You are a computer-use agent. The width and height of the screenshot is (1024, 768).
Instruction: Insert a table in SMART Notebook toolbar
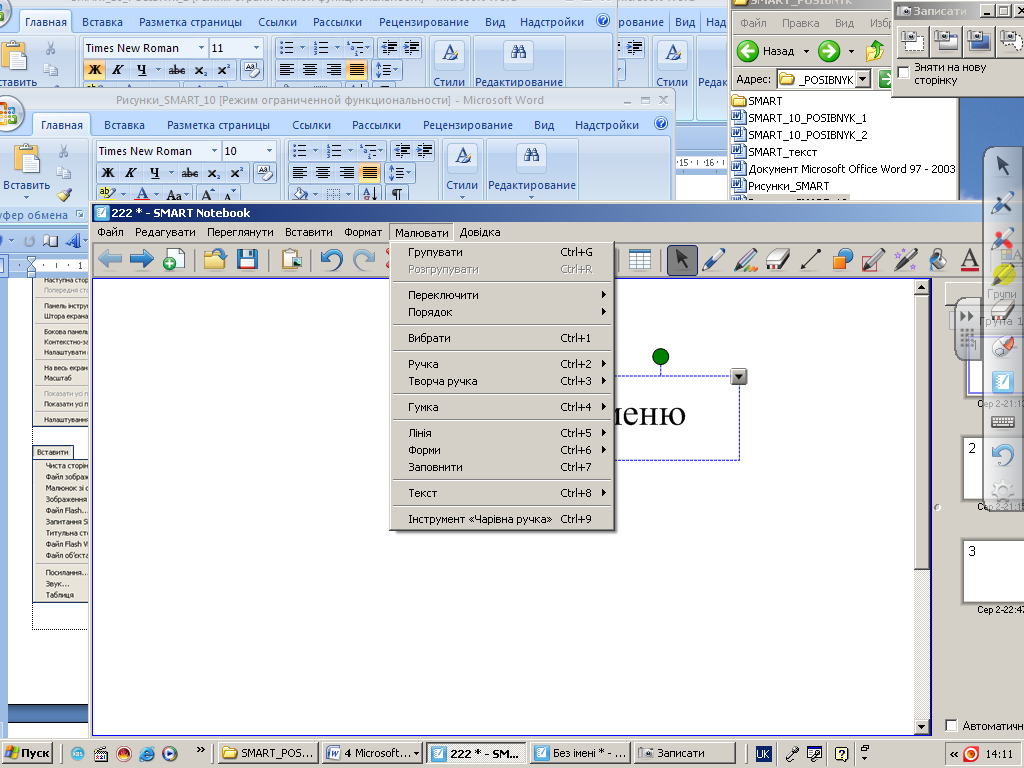tap(639, 260)
